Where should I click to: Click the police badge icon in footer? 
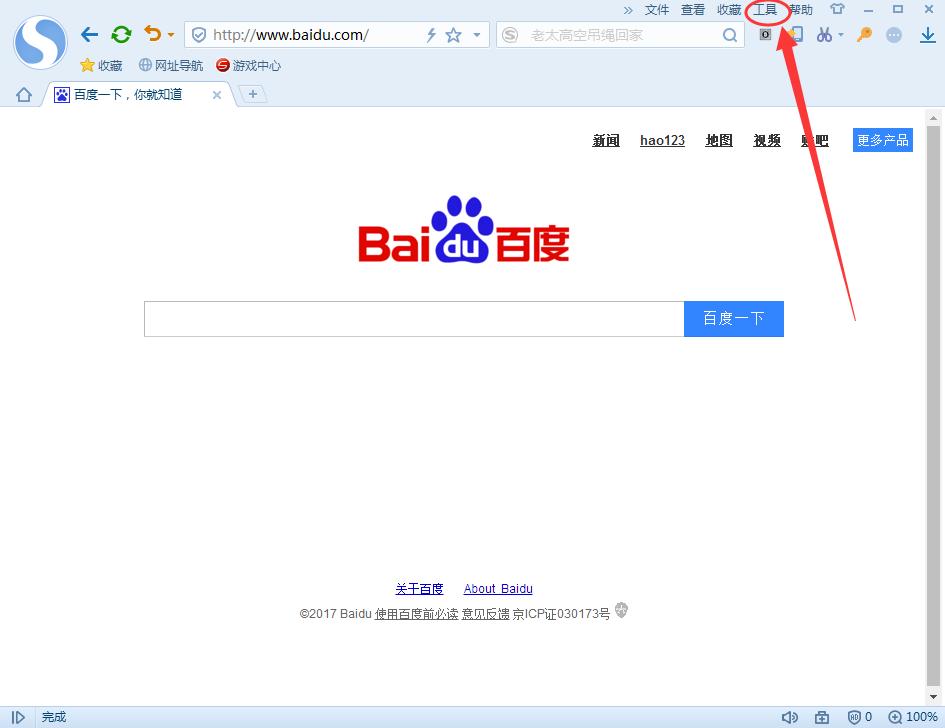(621, 610)
